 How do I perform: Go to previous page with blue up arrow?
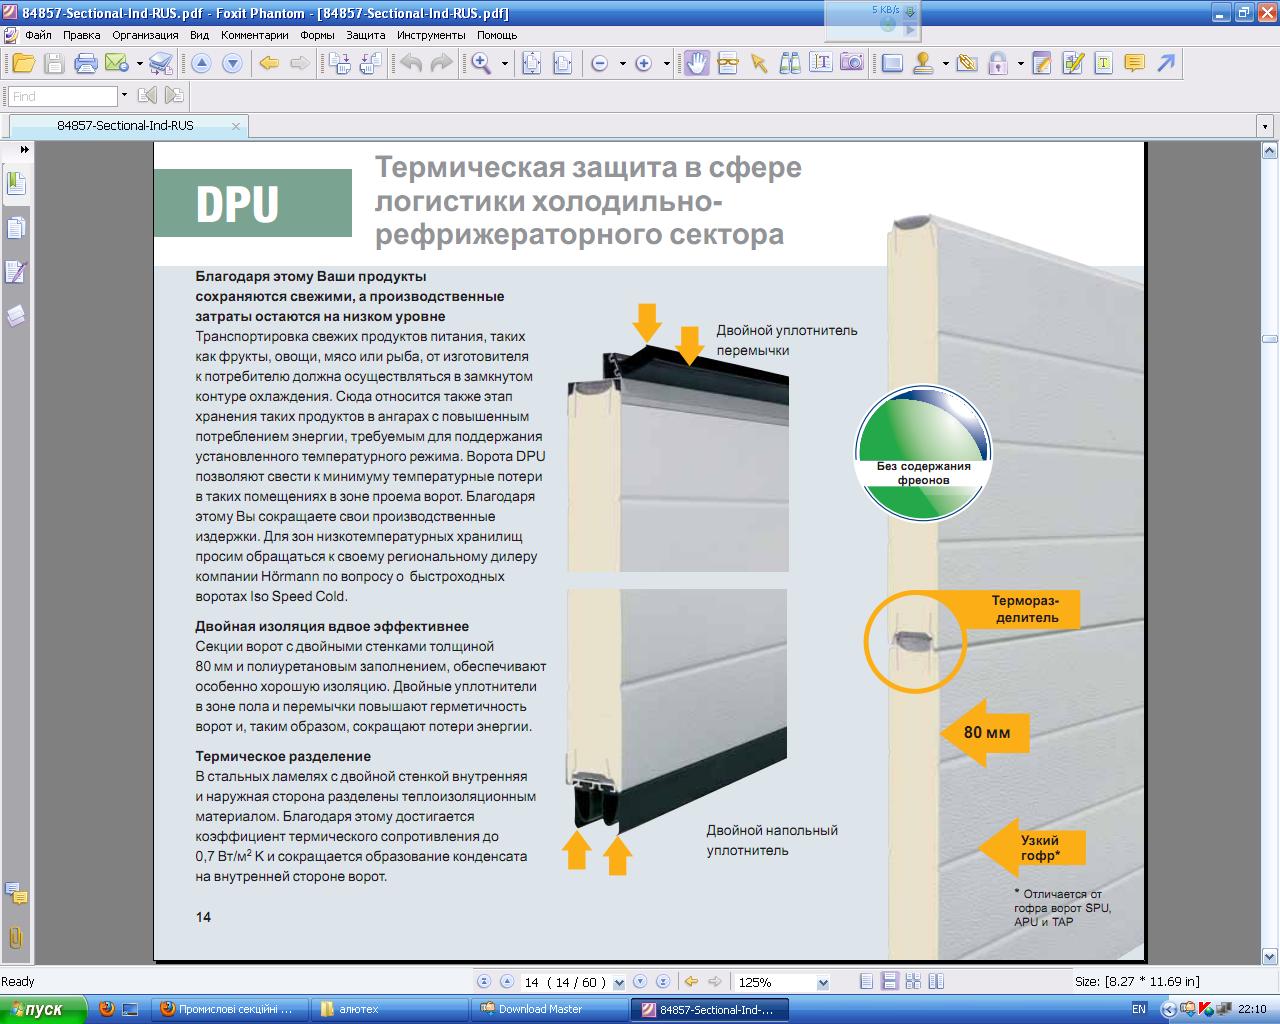coord(201,64)
